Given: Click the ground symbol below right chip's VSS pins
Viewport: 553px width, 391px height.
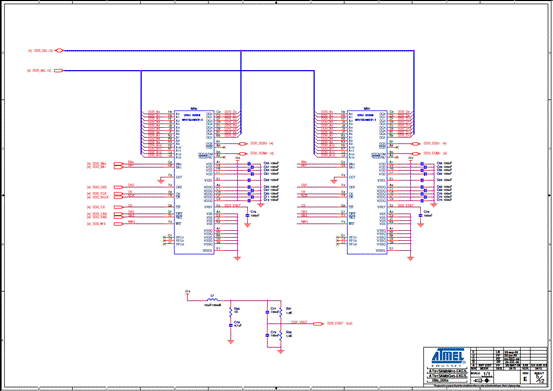Looking at the screenshot, I should click(411, 258).
